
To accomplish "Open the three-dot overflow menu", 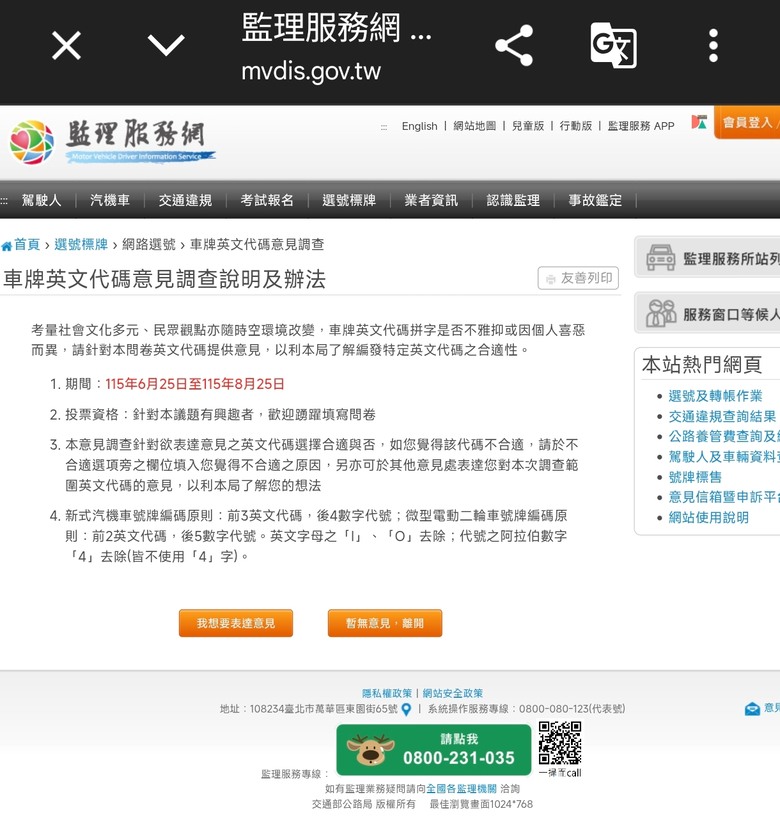I will [713, 45].
